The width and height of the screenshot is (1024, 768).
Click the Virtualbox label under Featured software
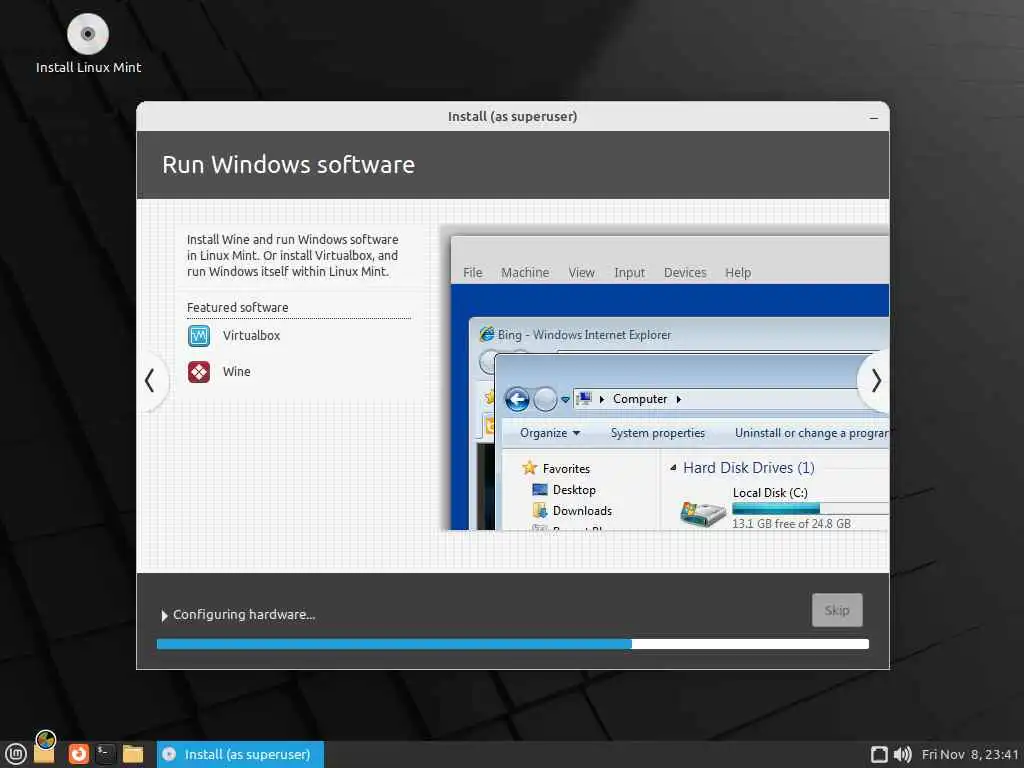pos(251,336)
